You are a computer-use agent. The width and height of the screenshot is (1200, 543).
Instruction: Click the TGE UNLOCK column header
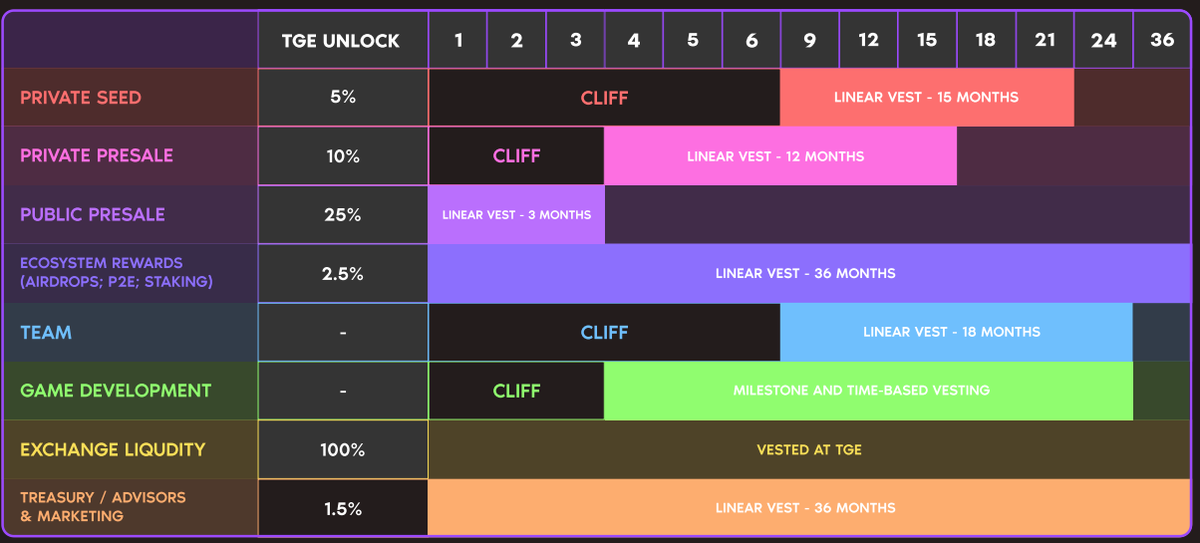[342, 41]
